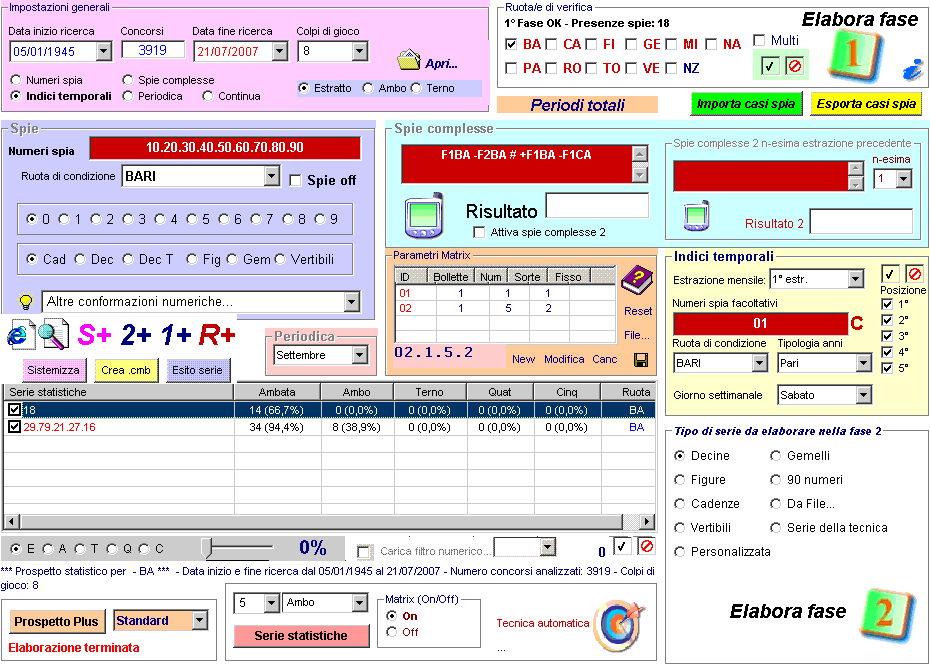Click the PDA icon under Spie complesse
This screenshot has width=930, height=667.
click(423, 215)
